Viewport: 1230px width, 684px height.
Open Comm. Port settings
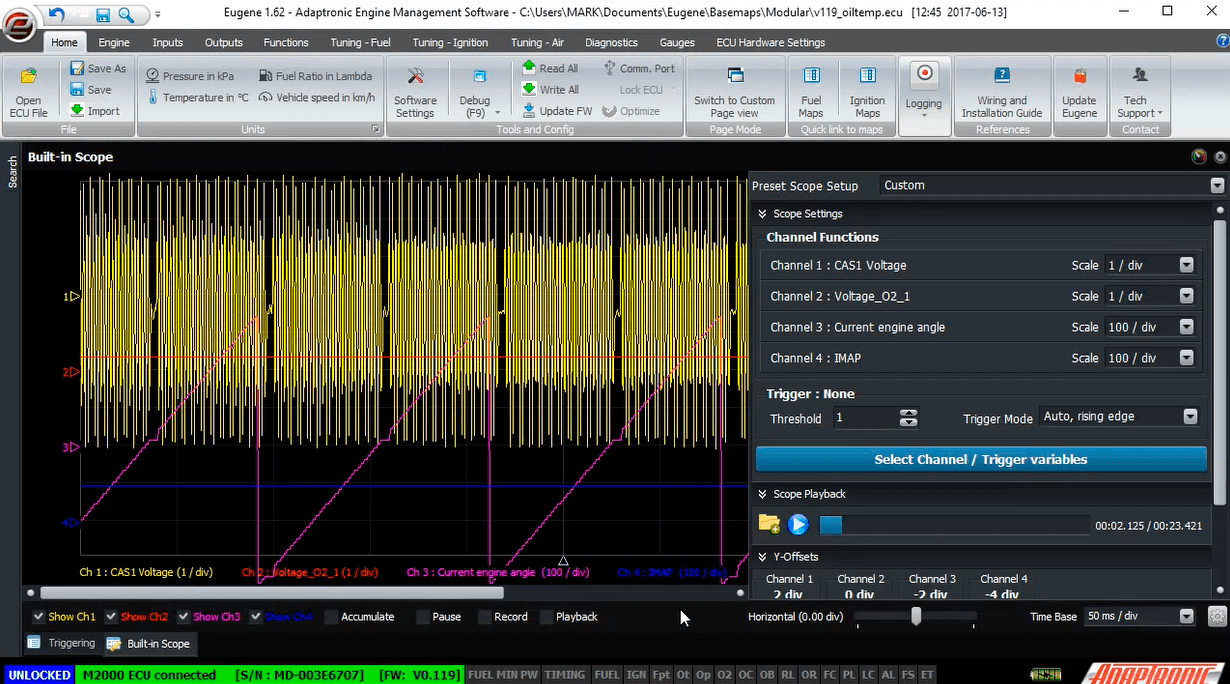pyautogui.click(x=638, y=68)
